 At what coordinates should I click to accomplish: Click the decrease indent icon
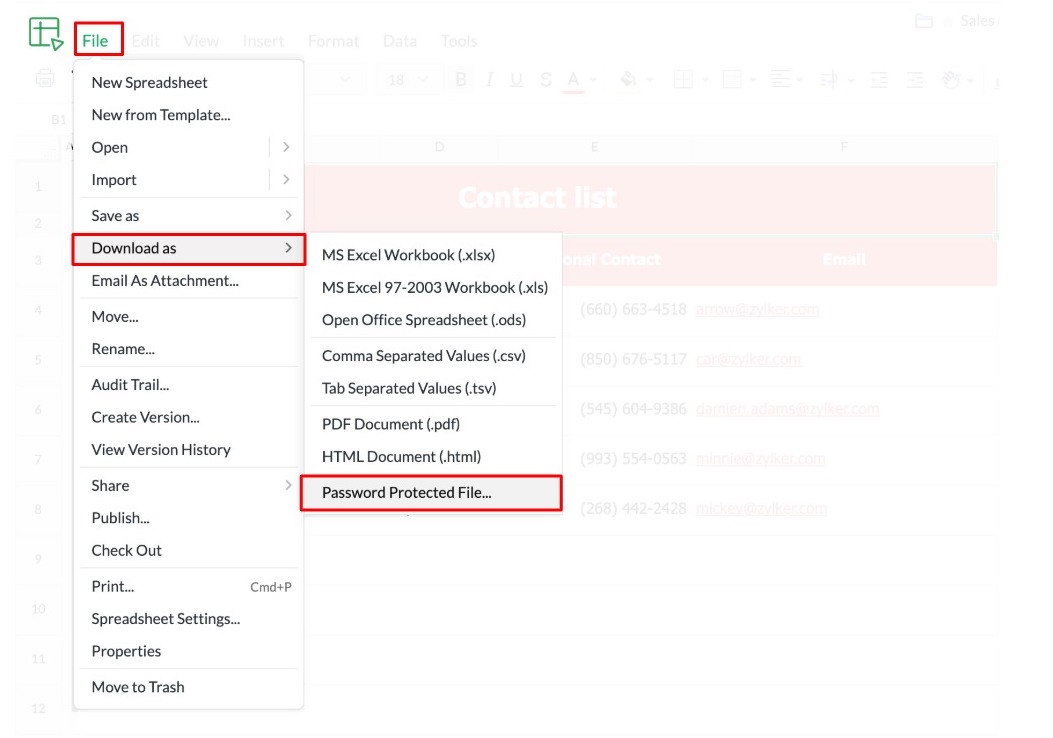[x=879, y=80]
